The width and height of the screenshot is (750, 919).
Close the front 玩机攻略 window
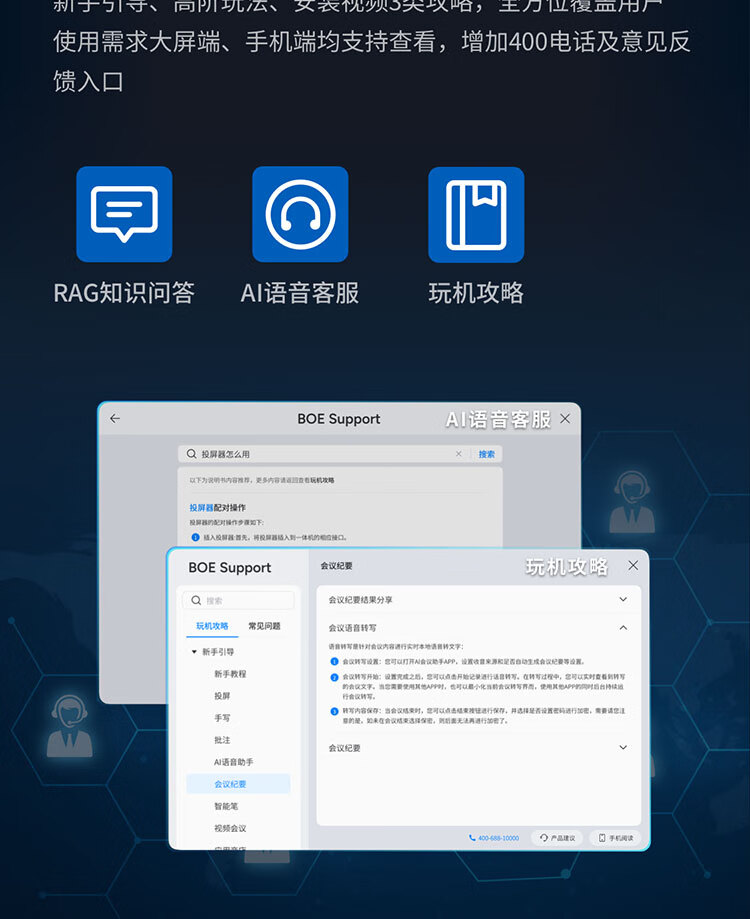pyautogui.click(x=633, y=566)
